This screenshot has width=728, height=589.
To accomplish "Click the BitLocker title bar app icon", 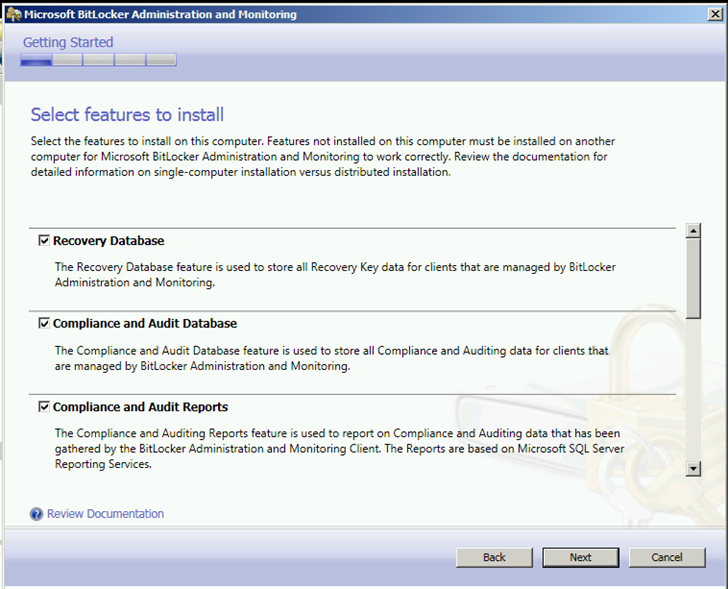I will pyautogui.click(x=13, y=14).
